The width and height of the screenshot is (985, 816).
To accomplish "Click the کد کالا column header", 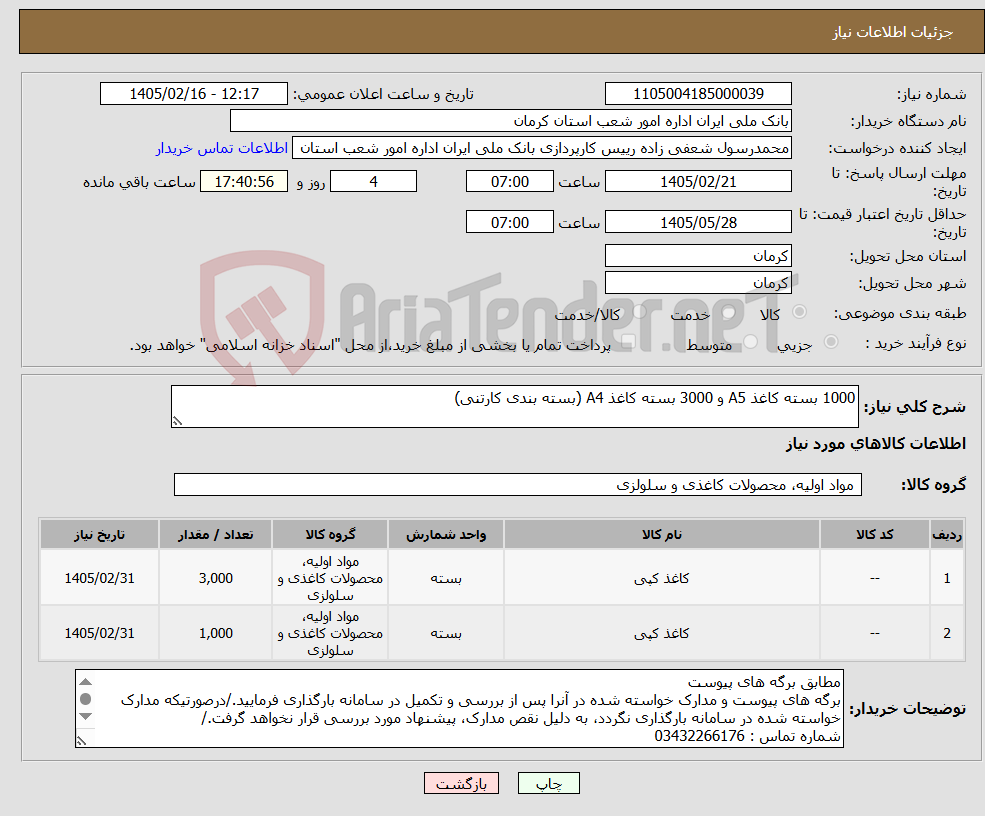I will coord(874,535).
